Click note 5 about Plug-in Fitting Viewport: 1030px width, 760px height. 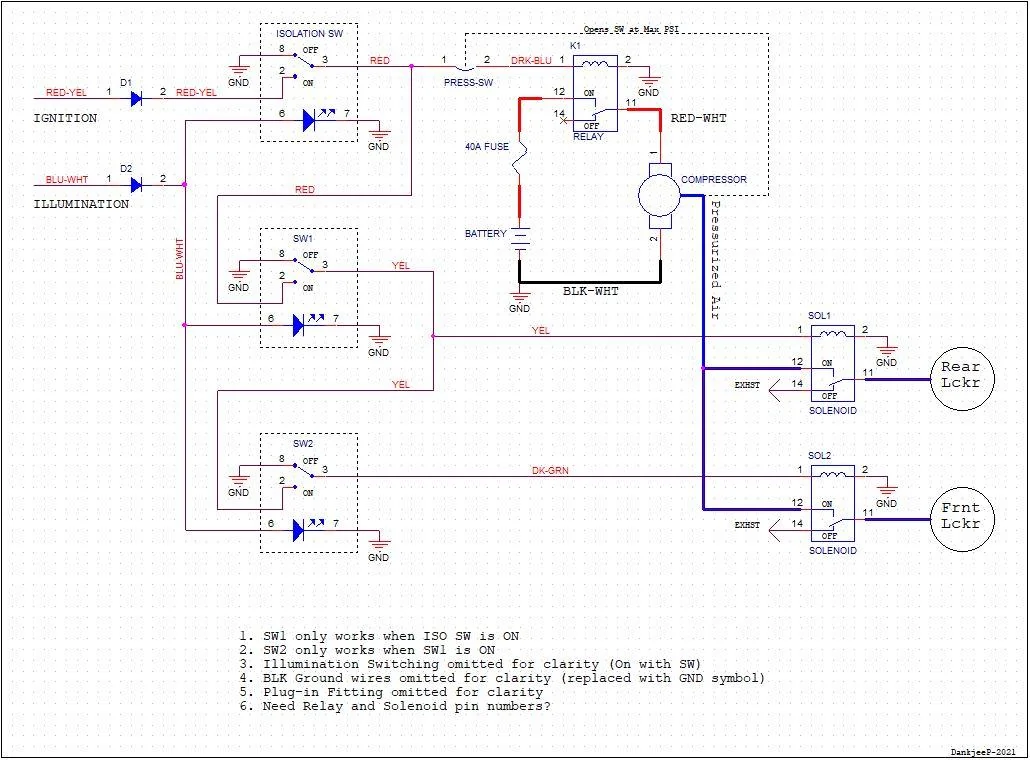click(x=391, y=692)
